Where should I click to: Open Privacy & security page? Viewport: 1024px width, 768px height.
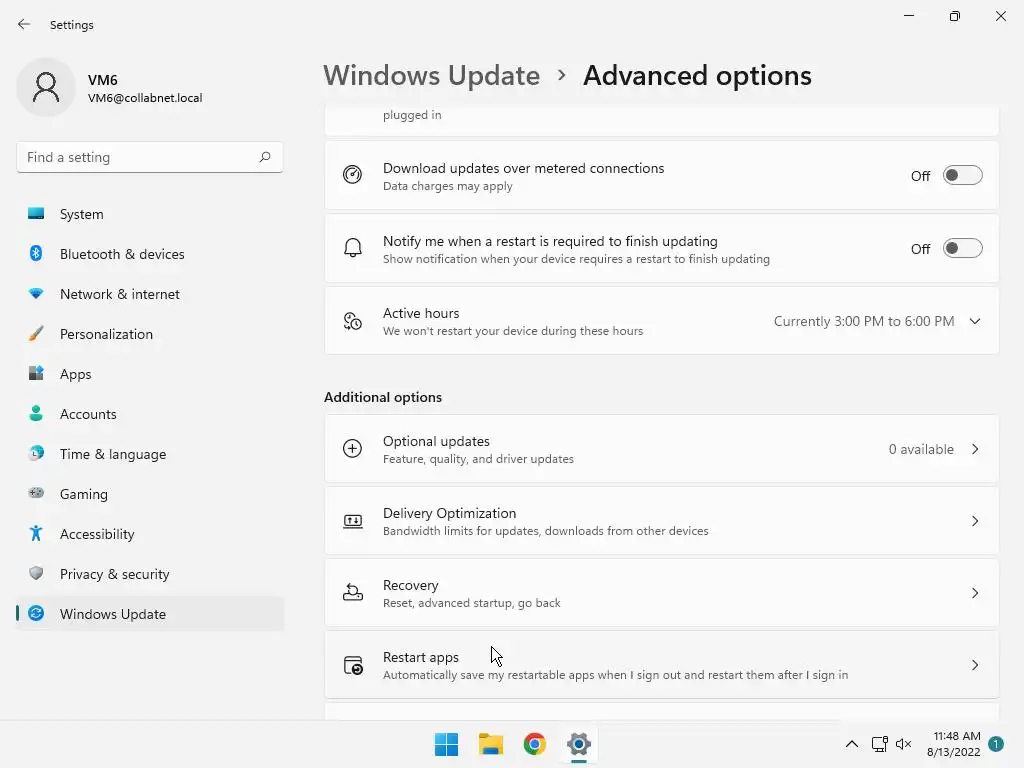click(150, 574)
